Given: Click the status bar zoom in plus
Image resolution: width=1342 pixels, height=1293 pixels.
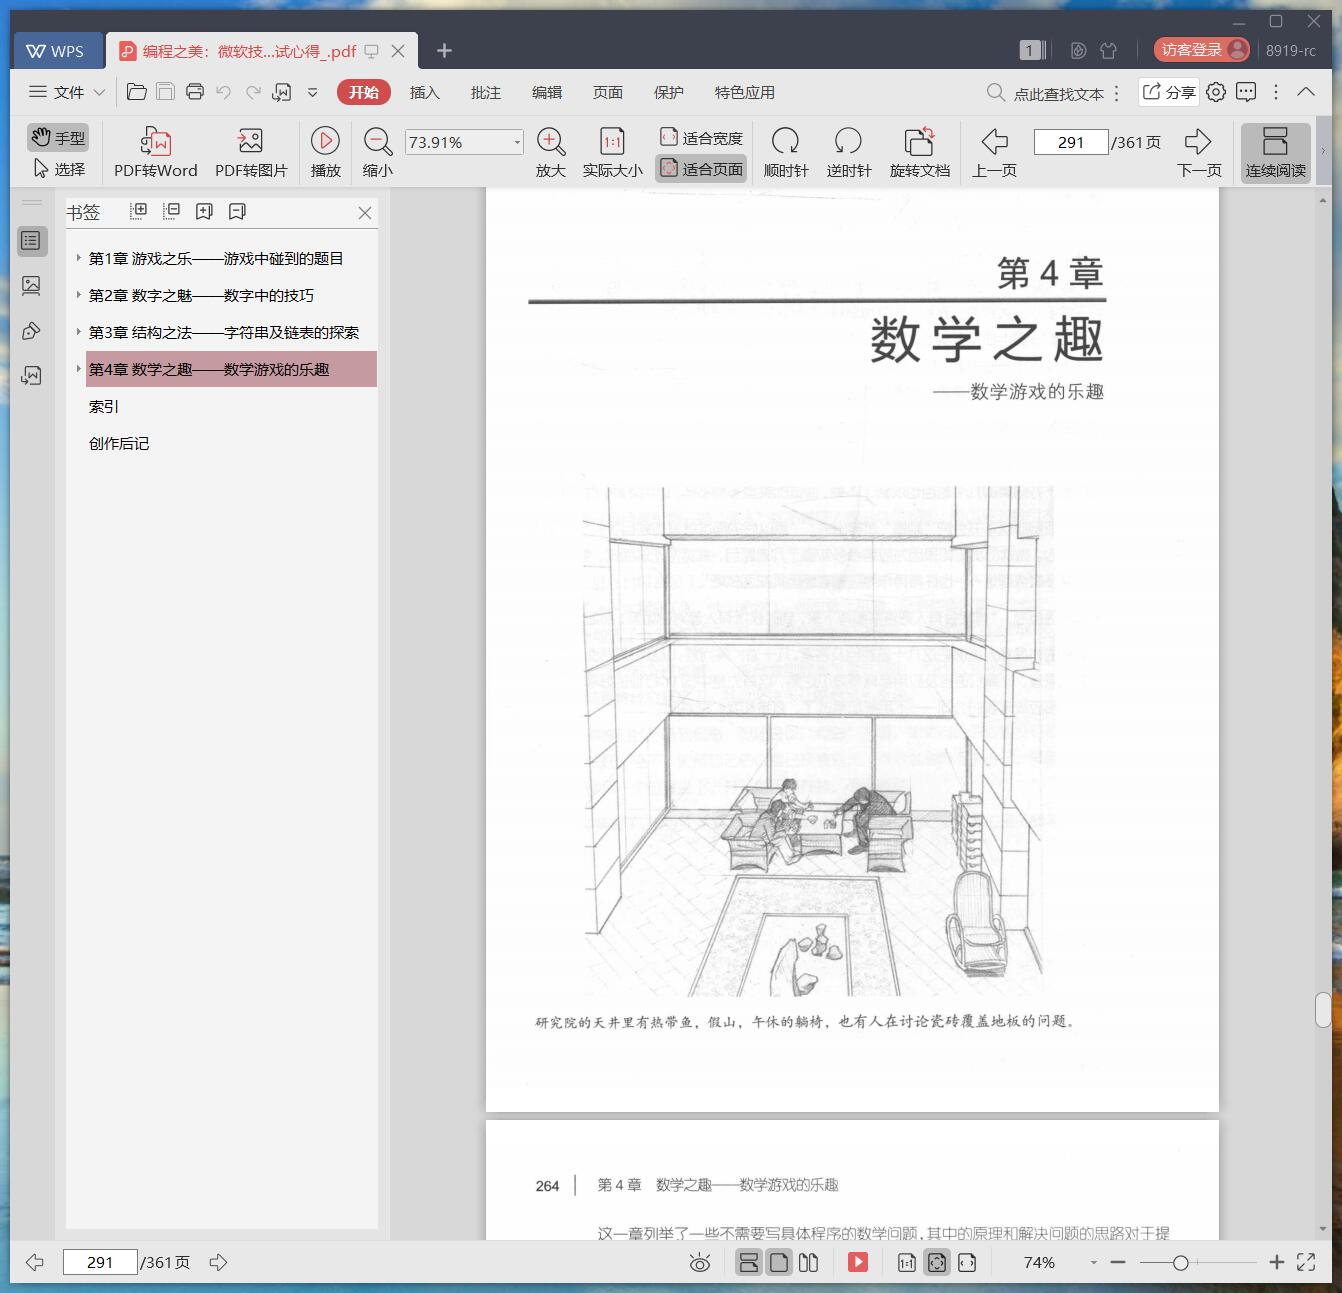Looking at the screenshot, I should coord(1276,1263).
